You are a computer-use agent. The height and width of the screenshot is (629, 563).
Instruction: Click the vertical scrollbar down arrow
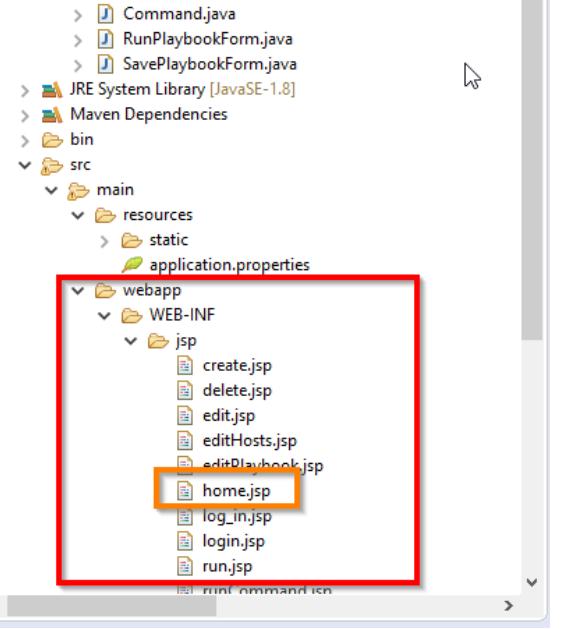[532, 582]
